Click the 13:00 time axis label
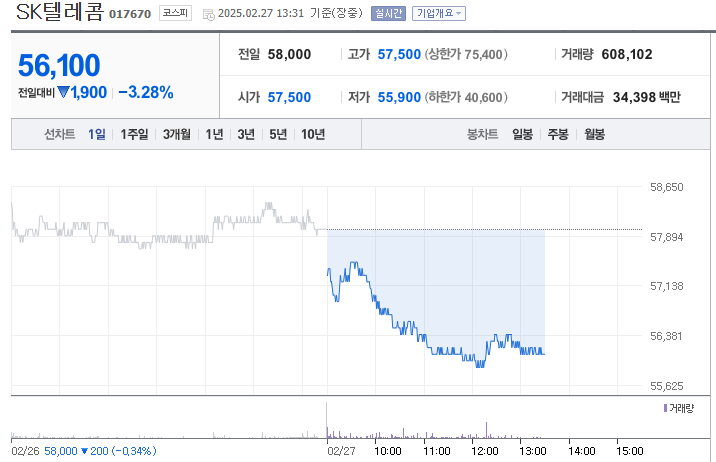The image size is (716, 462). [x=532, y=452]
